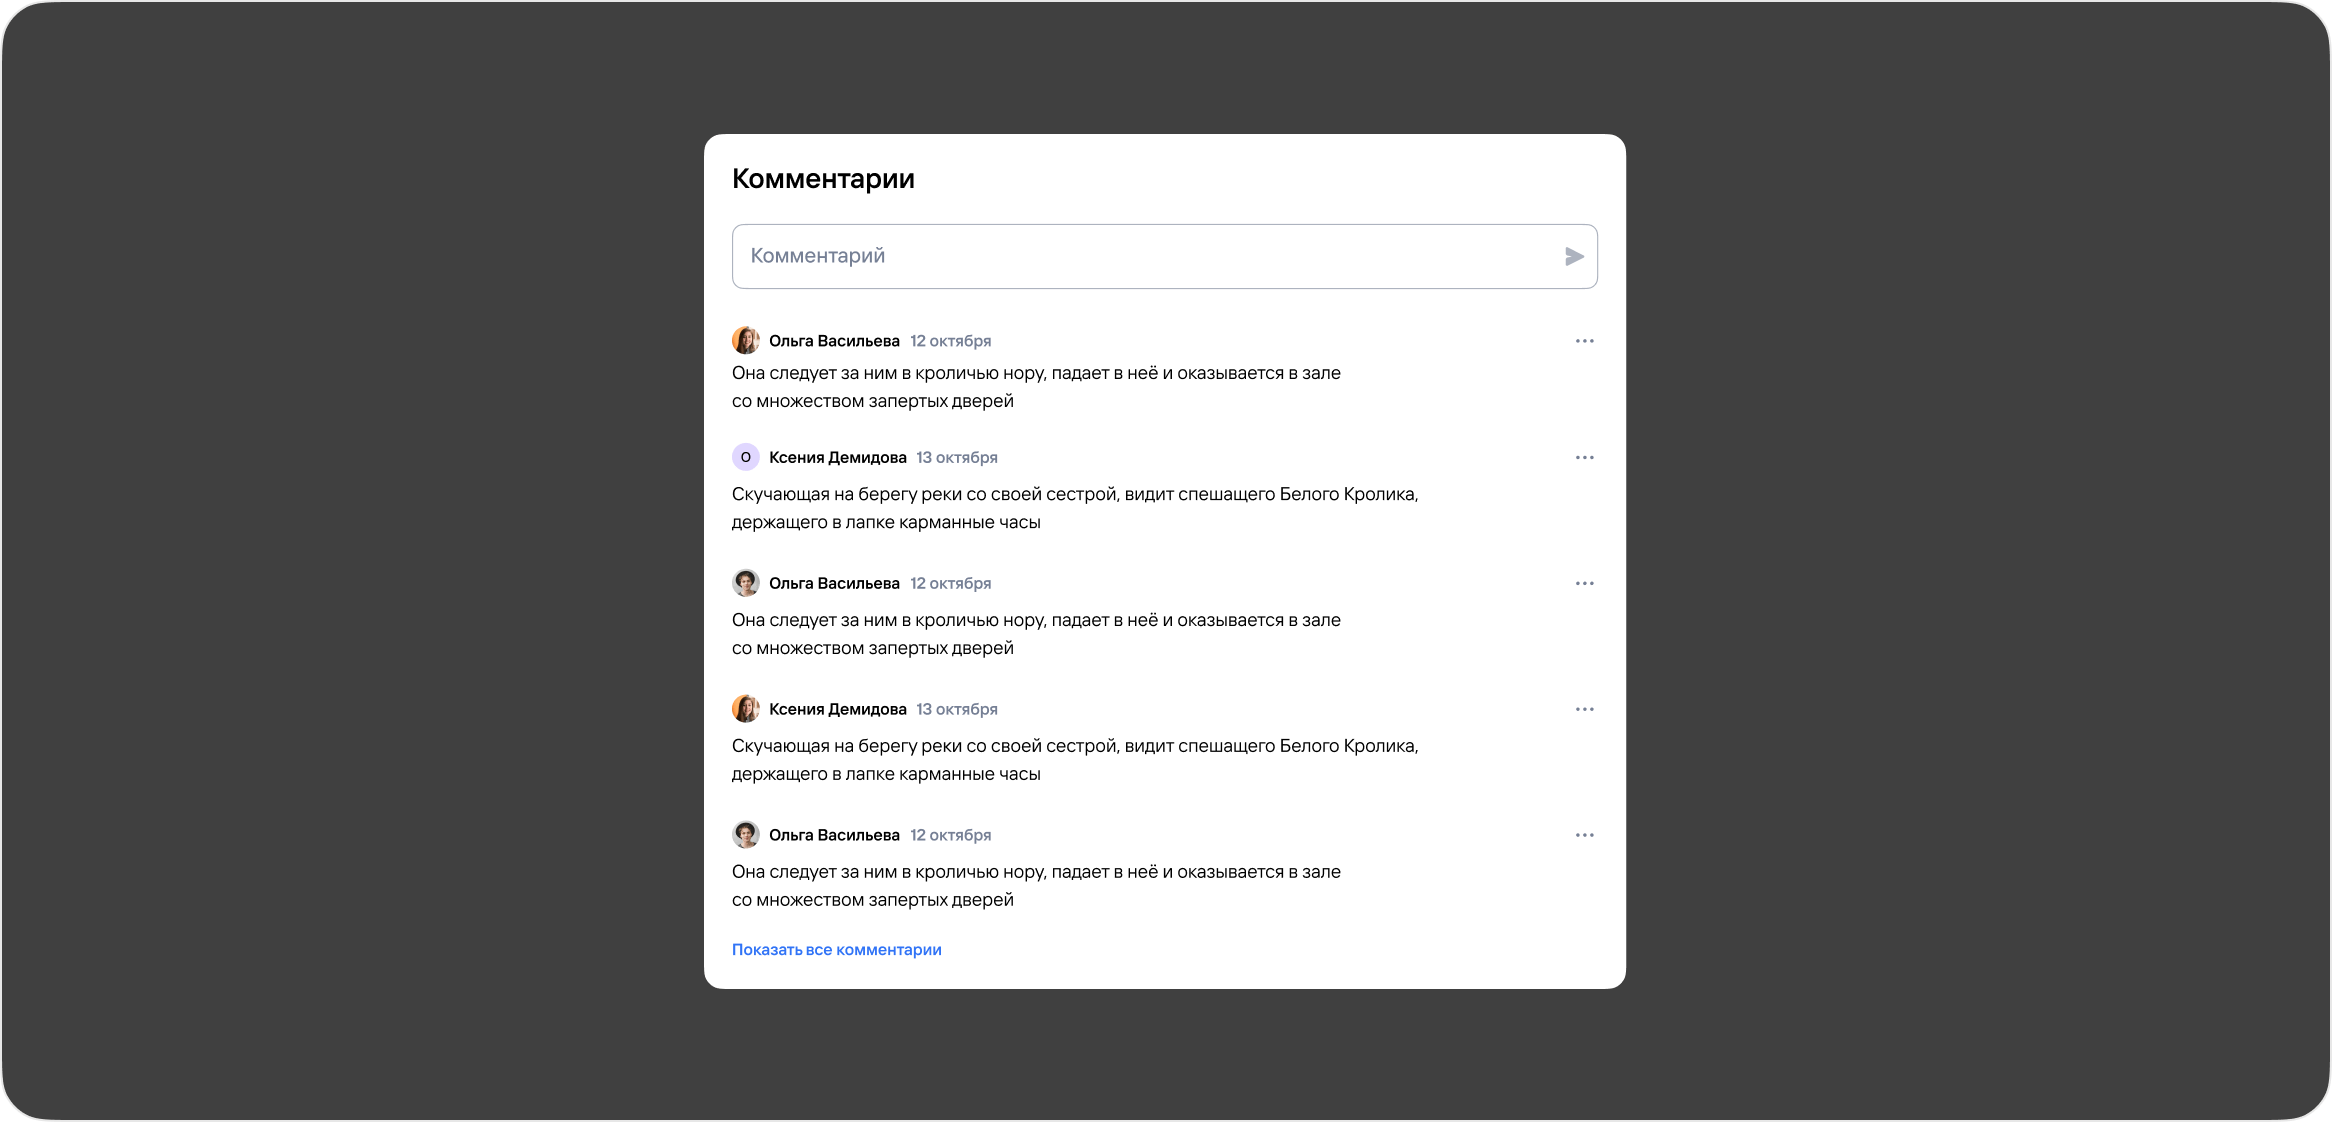The width and height of the screenshot is (2332, 1122).
Task: Focus the Комментарий input field
Action: (1150, 257)
